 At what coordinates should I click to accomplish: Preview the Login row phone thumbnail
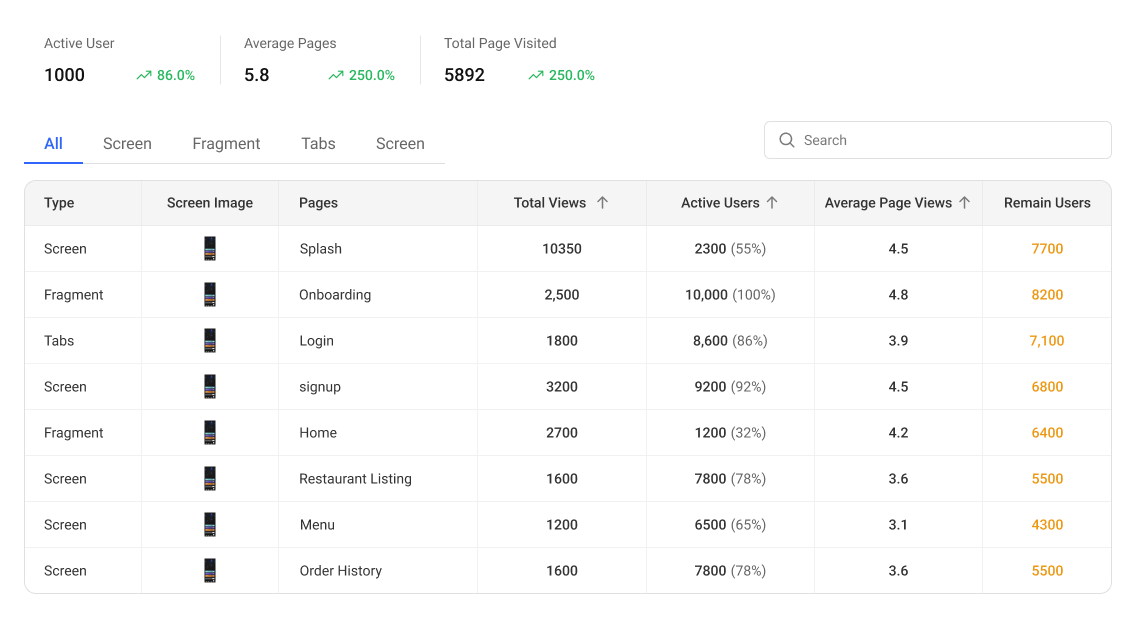(x=210, y=341)
